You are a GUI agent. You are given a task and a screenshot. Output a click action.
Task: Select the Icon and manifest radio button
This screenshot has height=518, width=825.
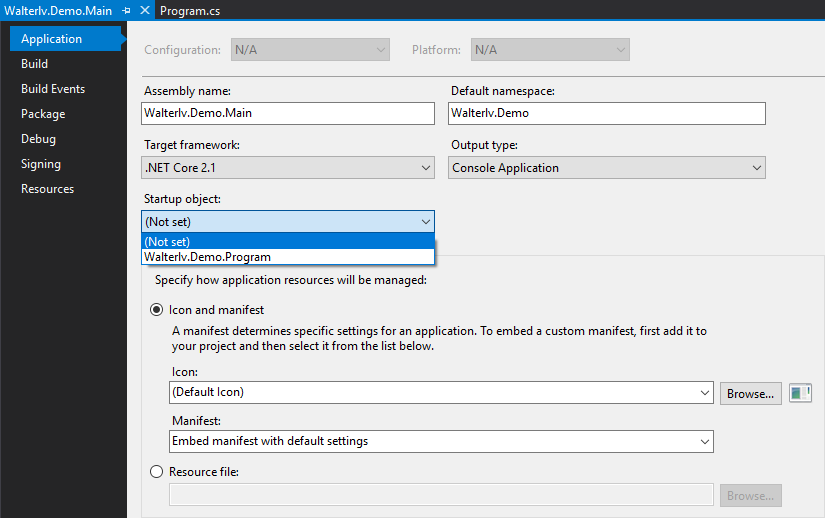coord(156,310)
